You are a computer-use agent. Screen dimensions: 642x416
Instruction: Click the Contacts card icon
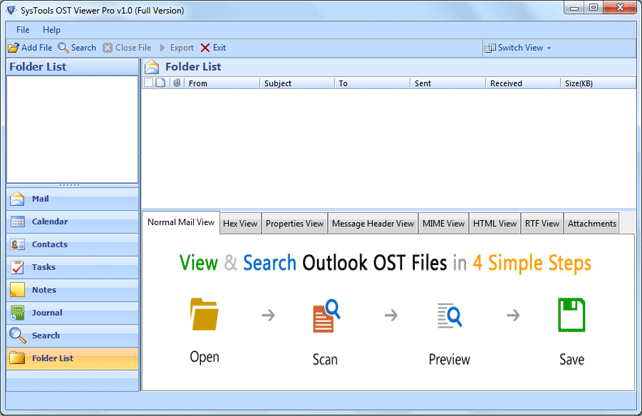coord(17,244)
